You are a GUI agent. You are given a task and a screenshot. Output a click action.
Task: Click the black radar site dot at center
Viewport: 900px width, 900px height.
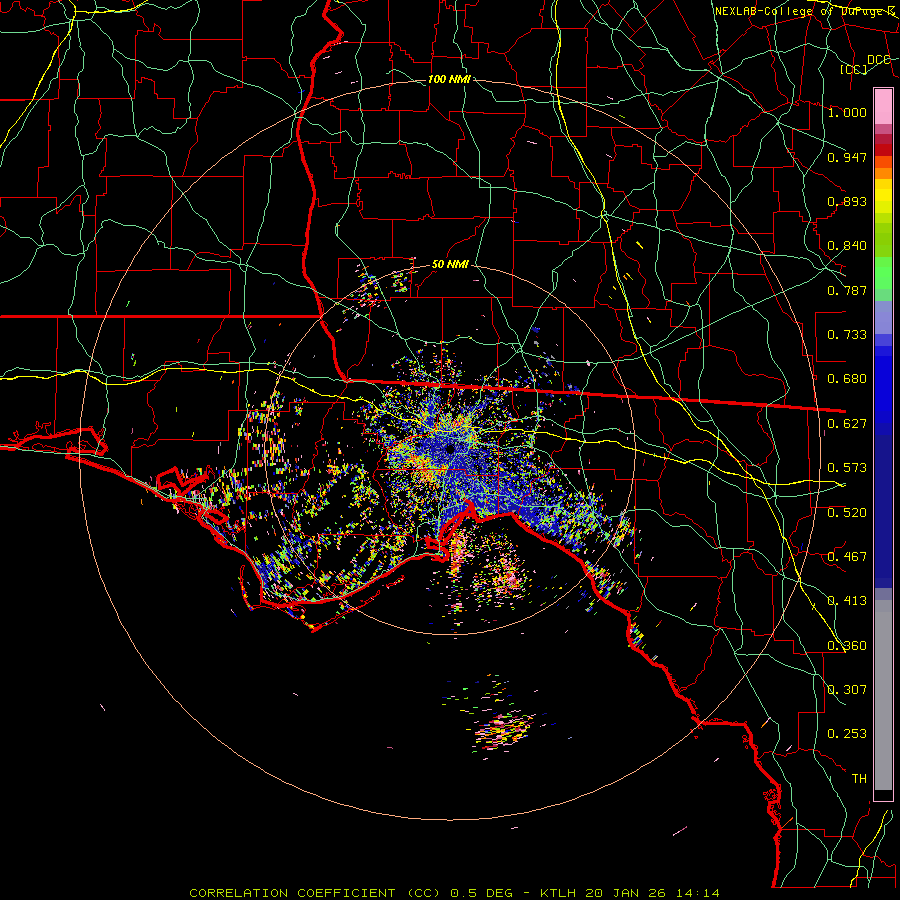coord(450,449)
